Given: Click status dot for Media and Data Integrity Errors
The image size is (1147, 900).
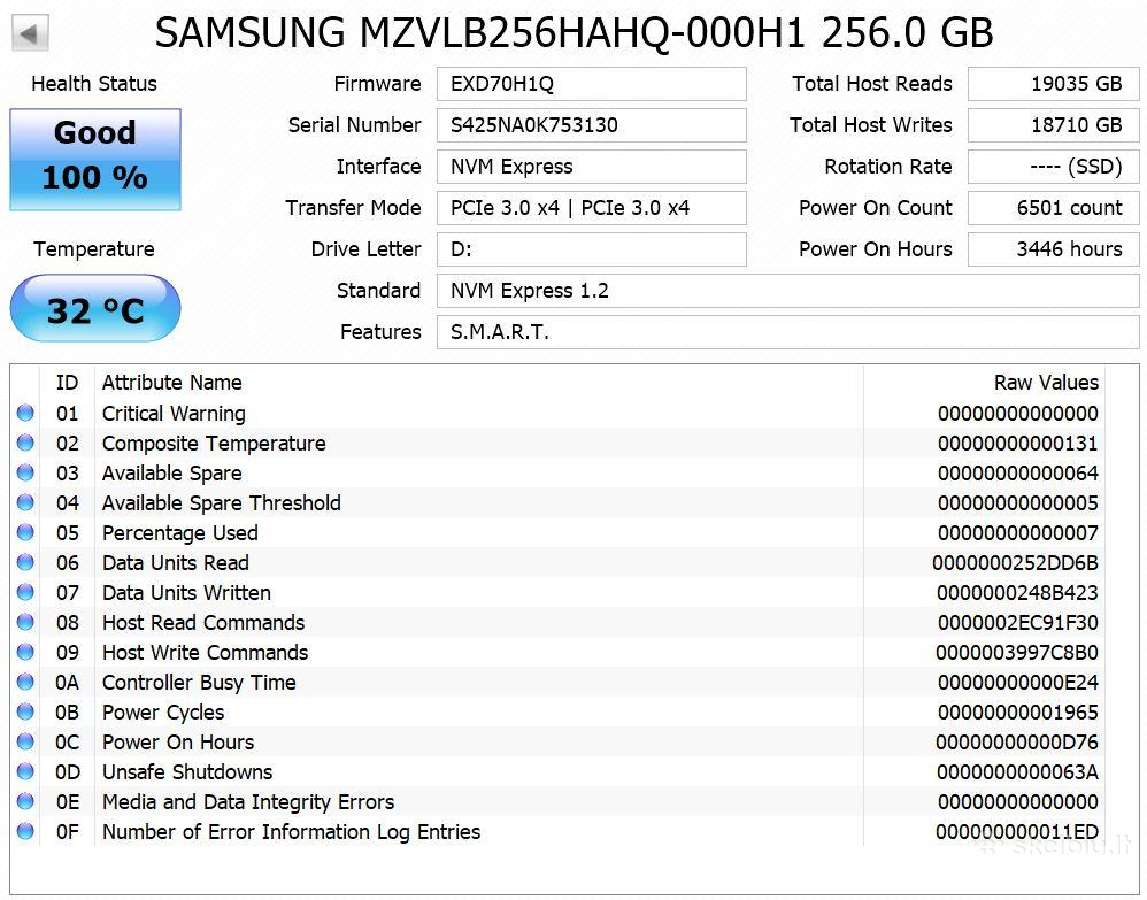Looking at the screenshot, I should [26, 802].
